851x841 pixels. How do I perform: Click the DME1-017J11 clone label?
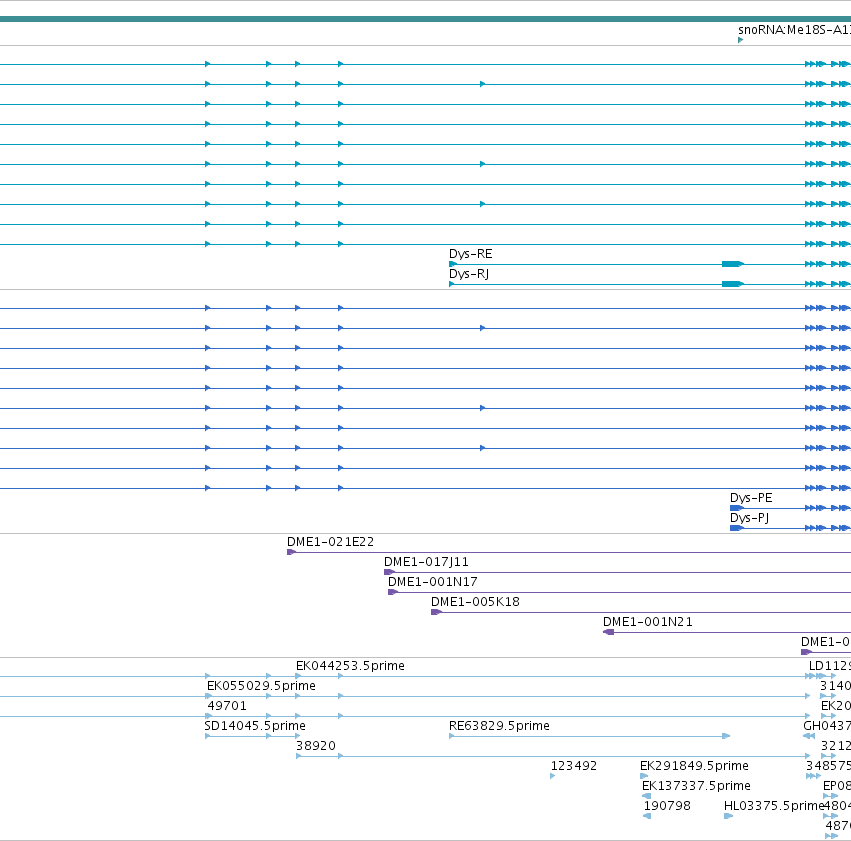pos(426,562)
